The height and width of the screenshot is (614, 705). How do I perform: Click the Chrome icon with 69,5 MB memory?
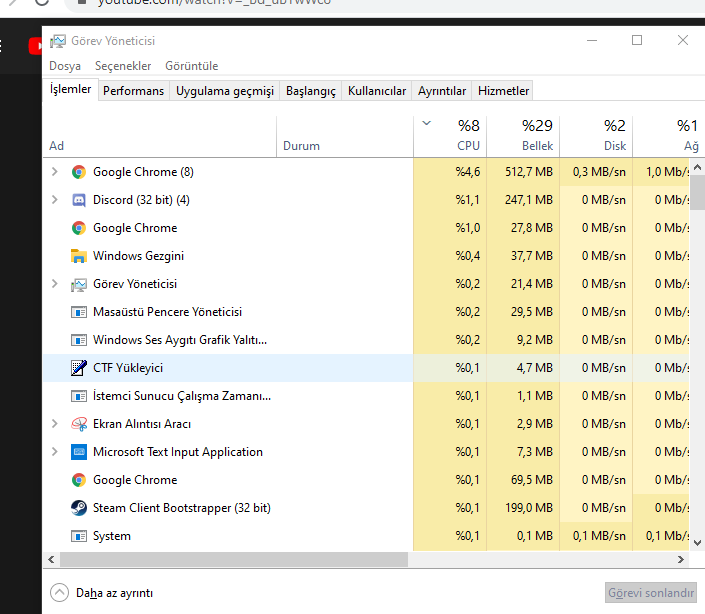[79, 480]
